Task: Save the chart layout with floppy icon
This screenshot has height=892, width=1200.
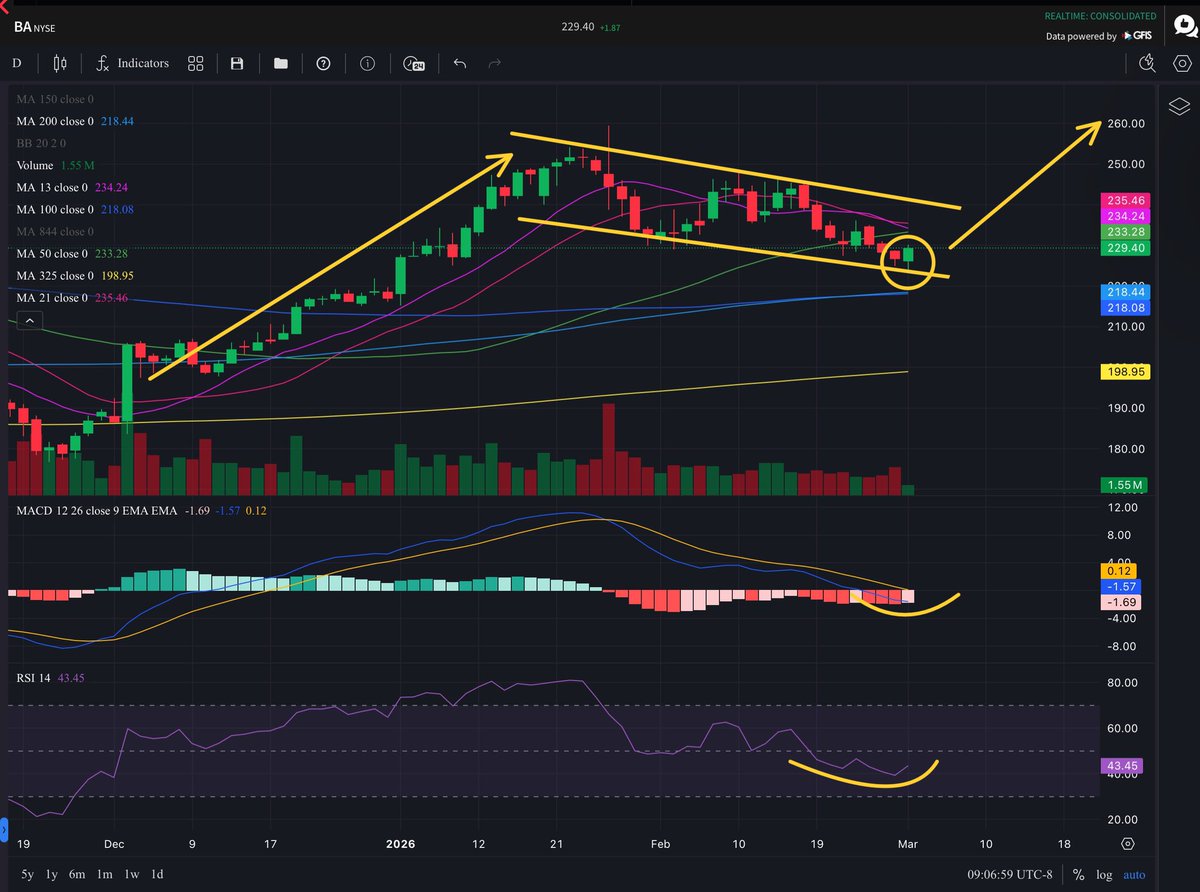Action: click(237, 63)
